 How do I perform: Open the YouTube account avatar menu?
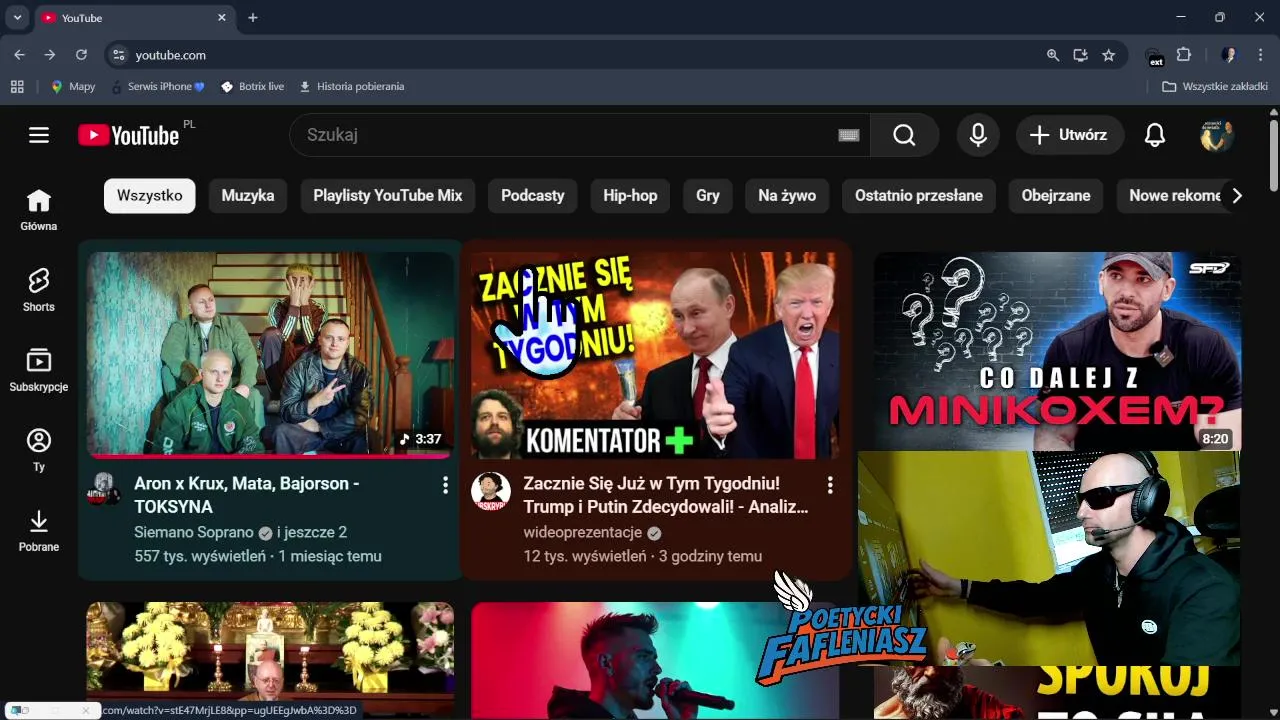[x=1217, y=135]
